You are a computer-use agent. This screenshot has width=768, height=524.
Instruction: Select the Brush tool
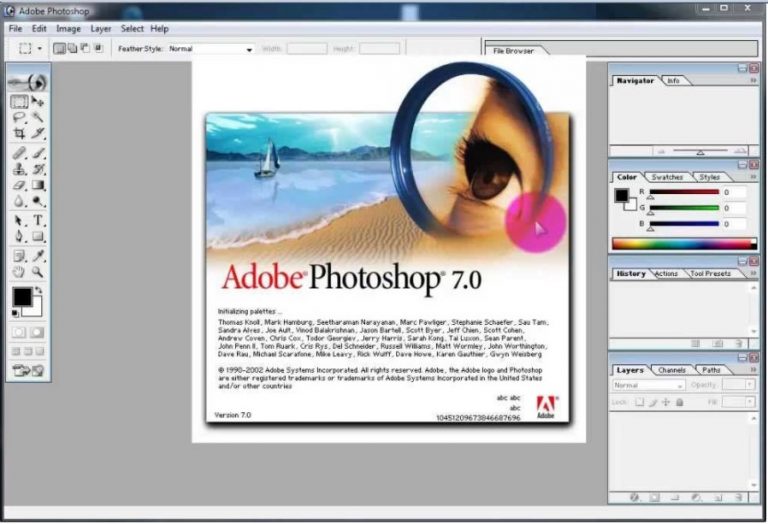coord(38,153)
